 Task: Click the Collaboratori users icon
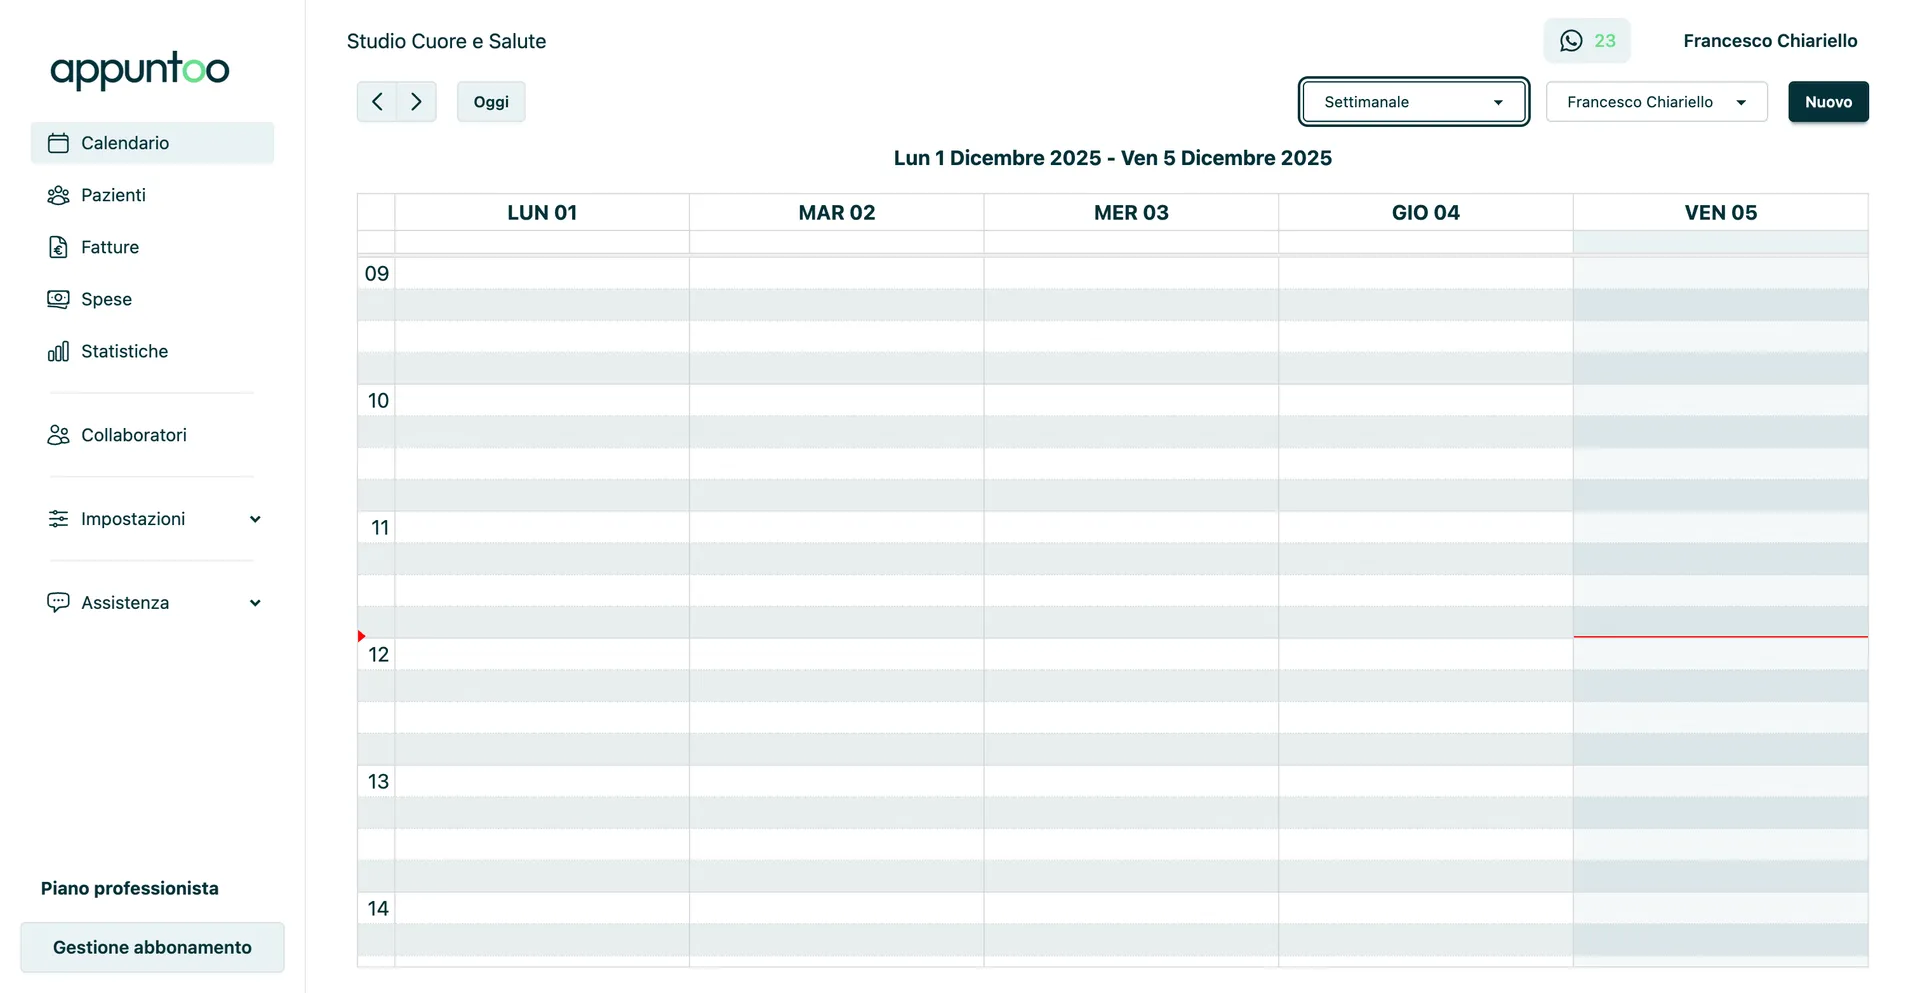(58, 435)
